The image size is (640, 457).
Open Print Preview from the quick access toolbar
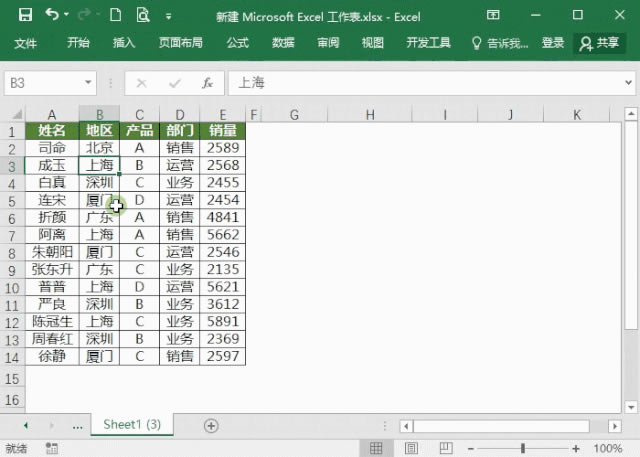[143, 16]
